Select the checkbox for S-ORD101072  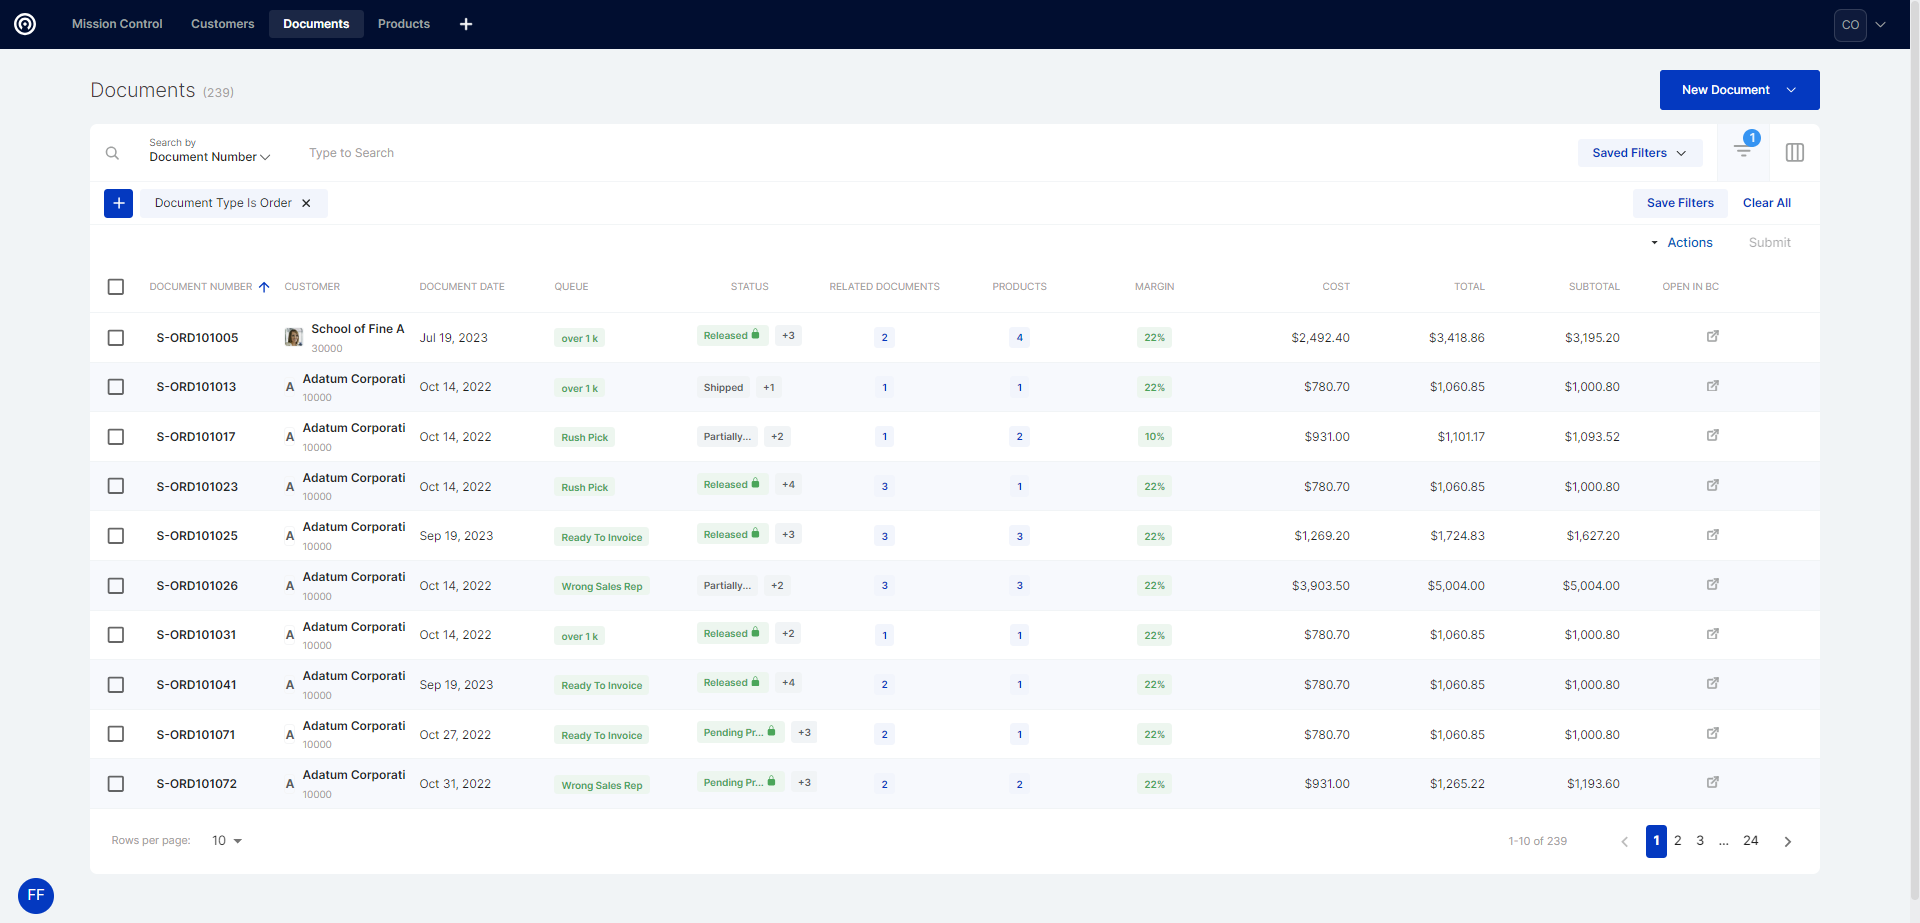coord(116,784)
